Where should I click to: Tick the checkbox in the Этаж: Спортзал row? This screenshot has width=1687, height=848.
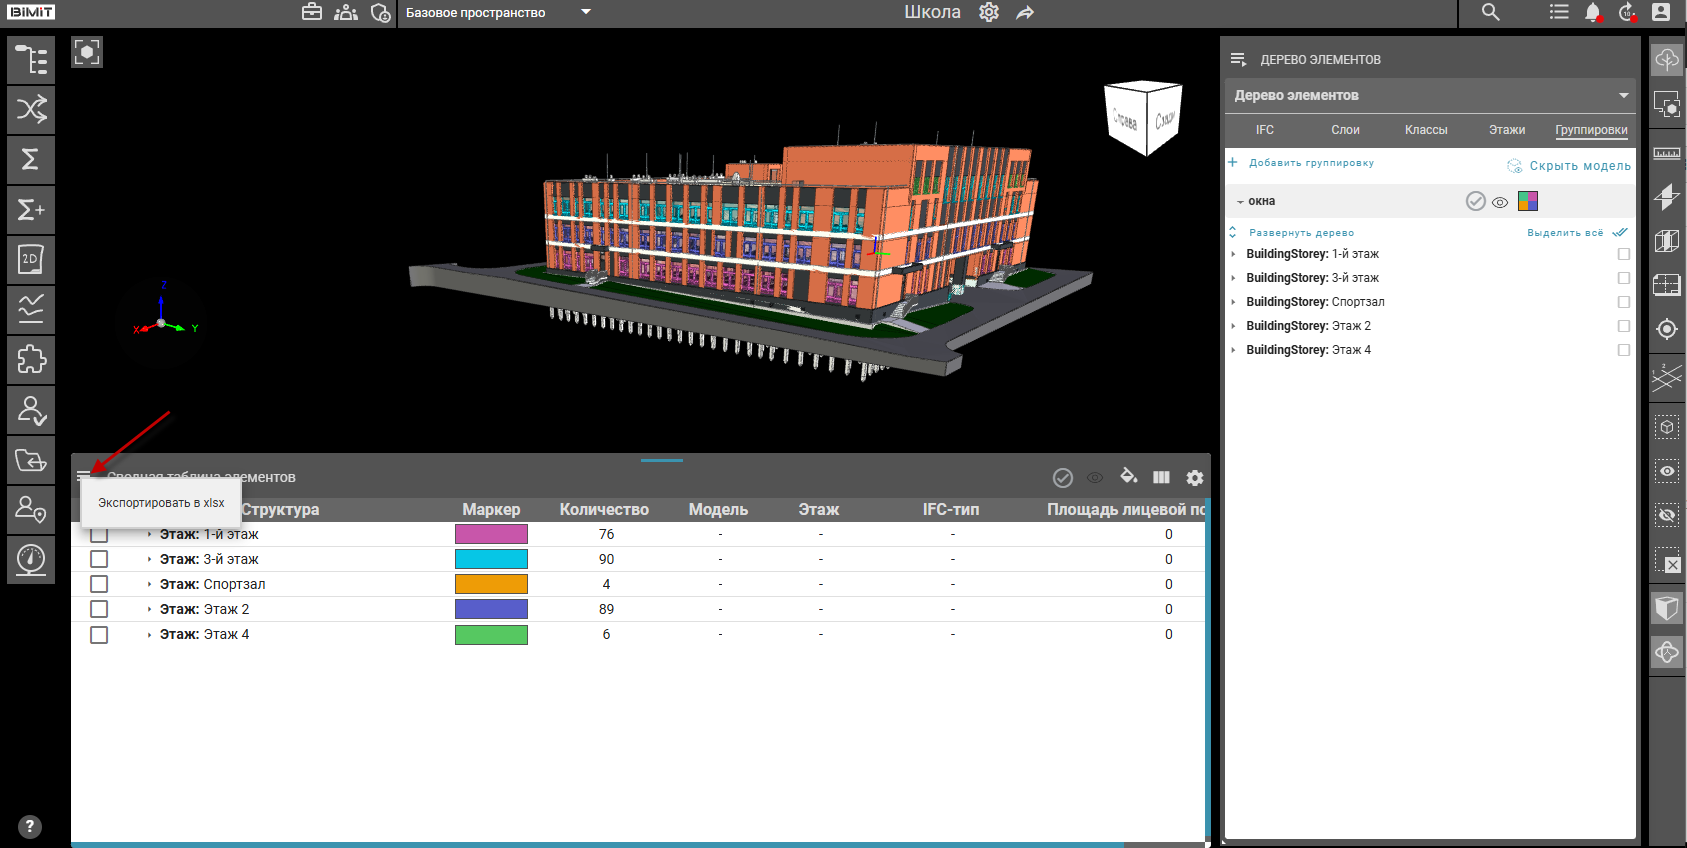point(99,584)
